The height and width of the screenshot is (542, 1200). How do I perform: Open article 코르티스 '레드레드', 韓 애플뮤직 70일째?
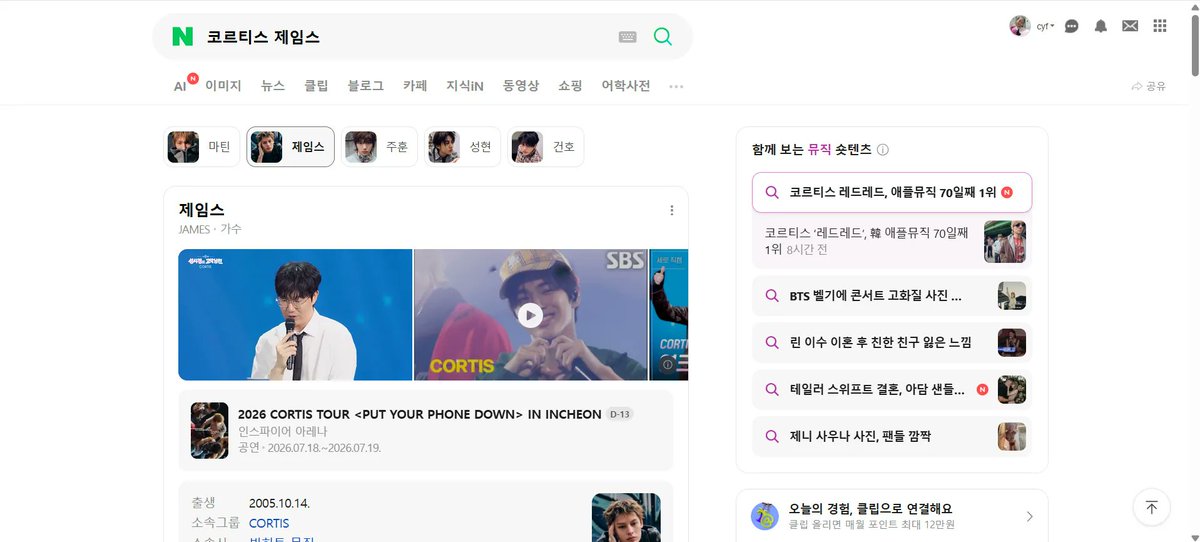tap(867, 241)
